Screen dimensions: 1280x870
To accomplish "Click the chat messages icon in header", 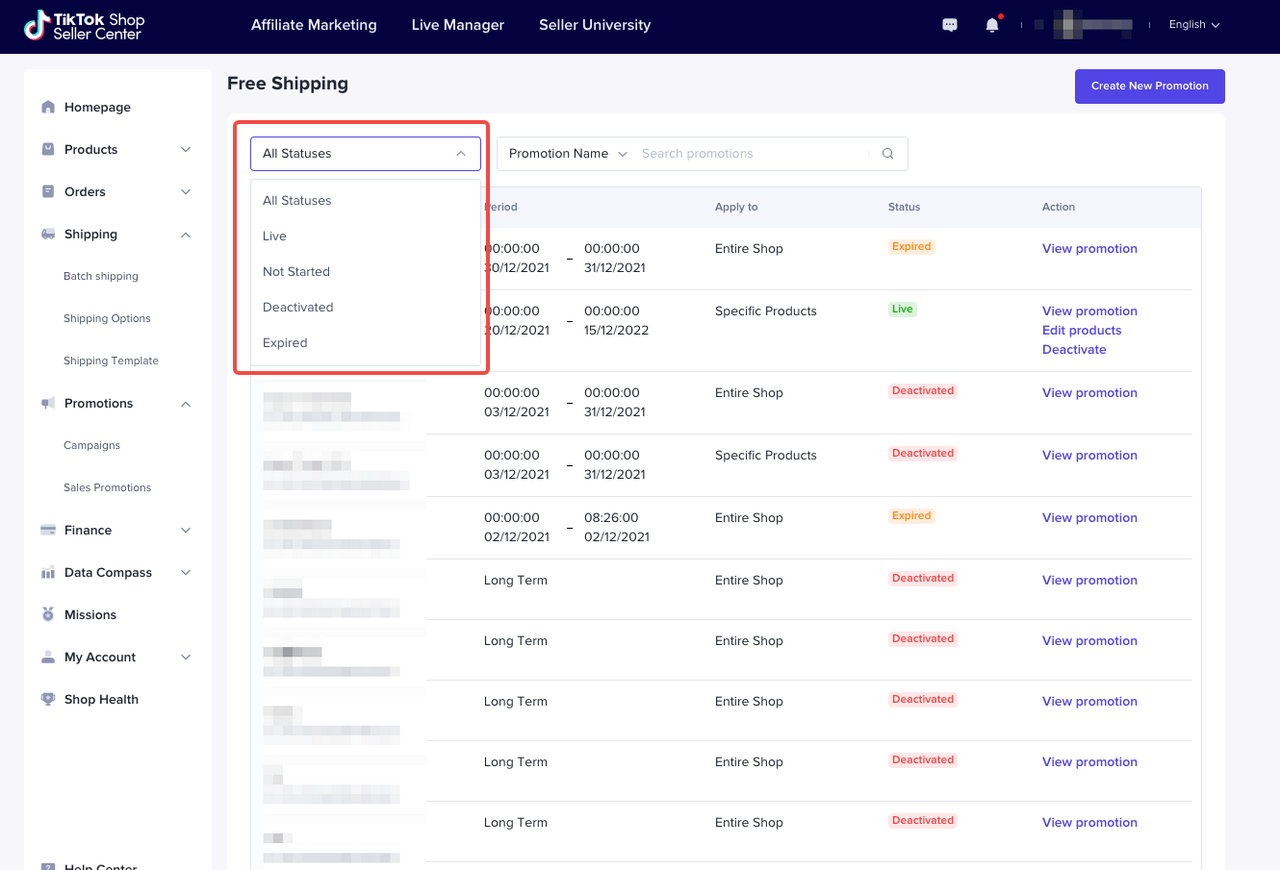I will (x=950, y=25).
